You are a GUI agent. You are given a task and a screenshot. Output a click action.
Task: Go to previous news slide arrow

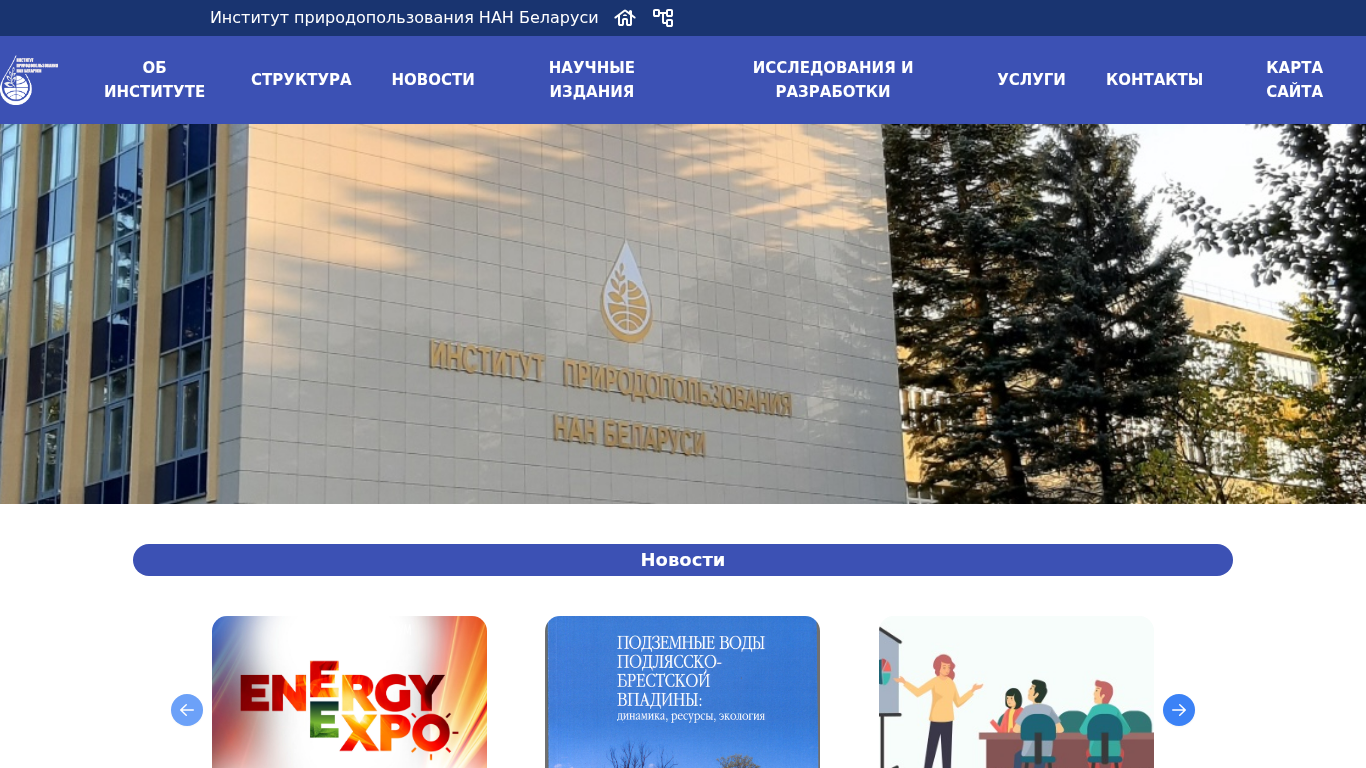click(187, 710)
